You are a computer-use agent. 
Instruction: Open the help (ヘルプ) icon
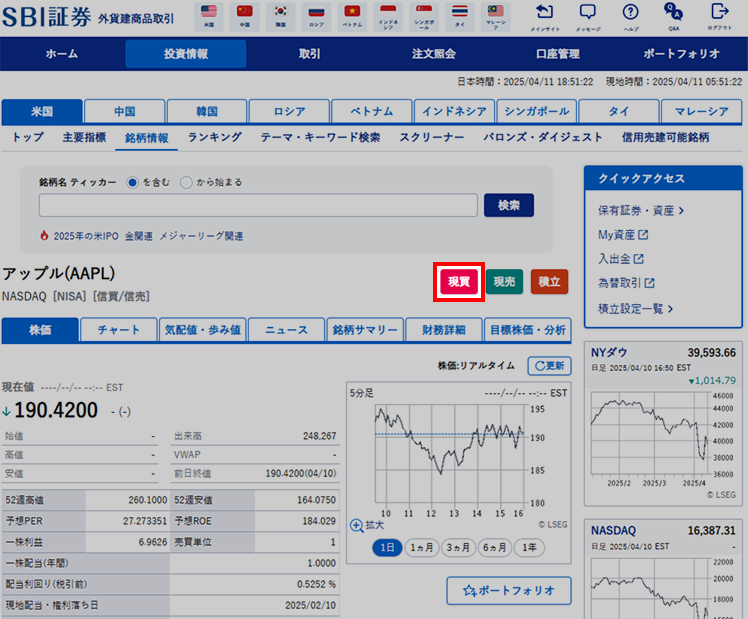[631, 17]
